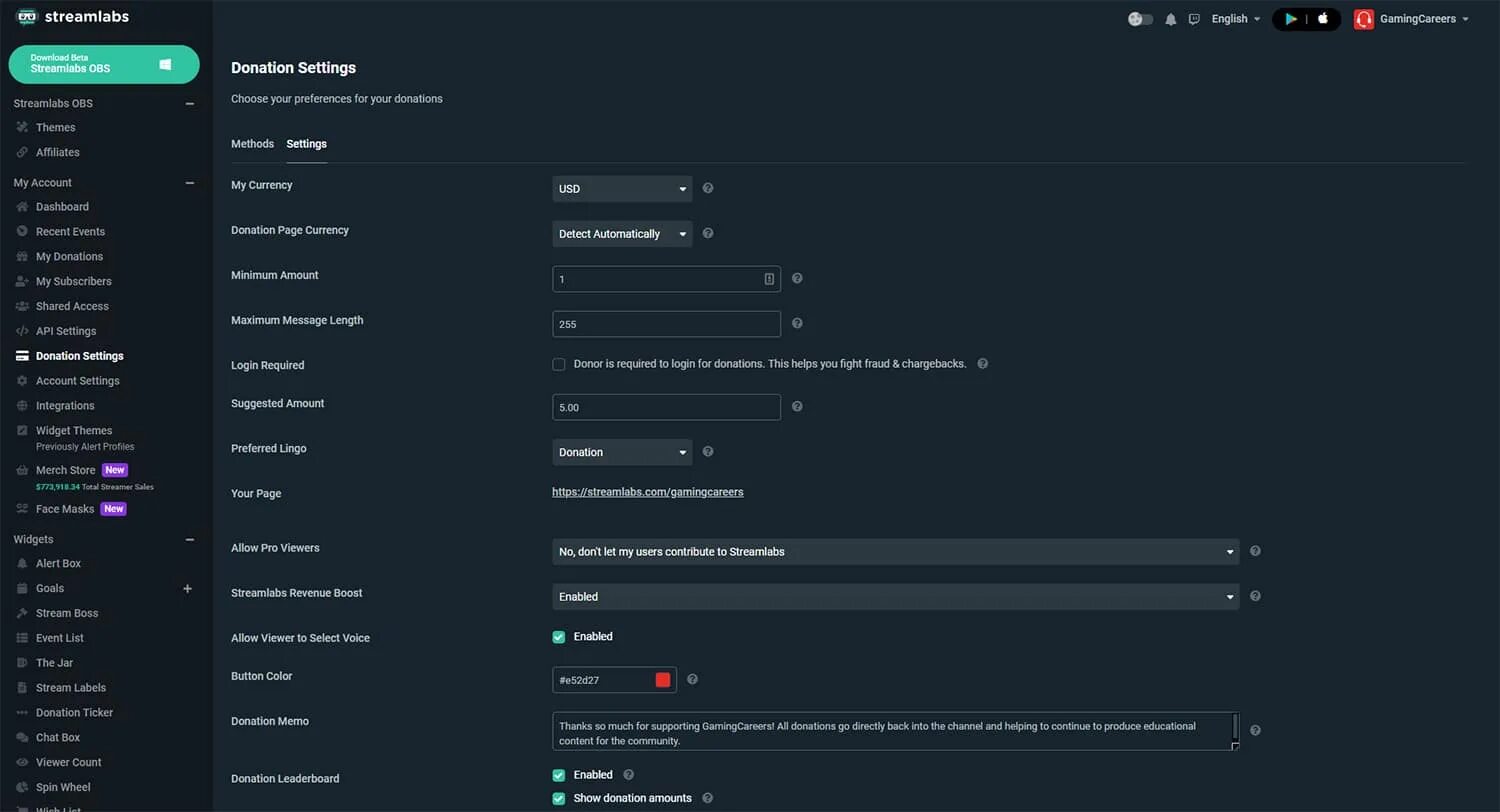Go to API Settings in sidebar

click(66, 331)
